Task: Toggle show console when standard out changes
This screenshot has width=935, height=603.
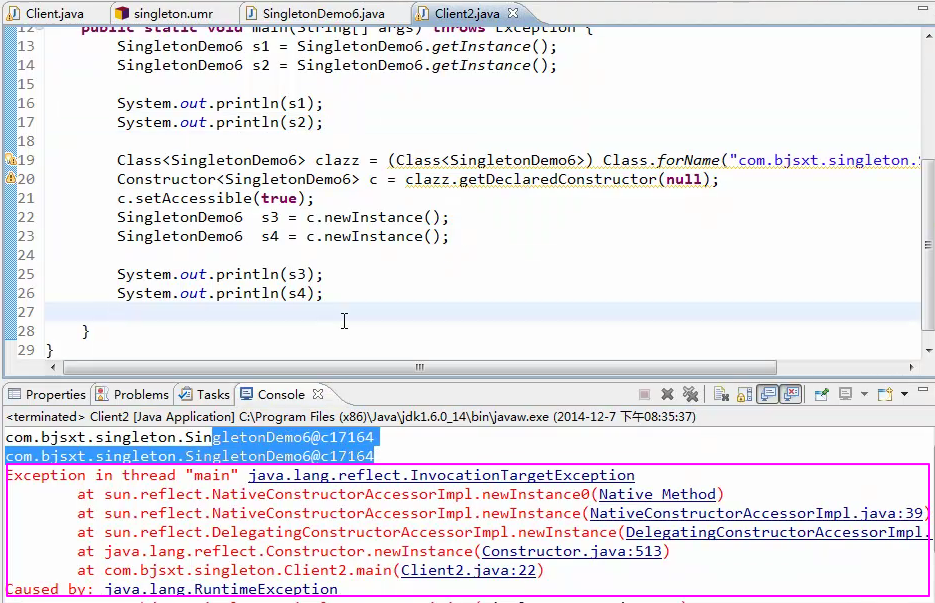Action: (767, 395)
